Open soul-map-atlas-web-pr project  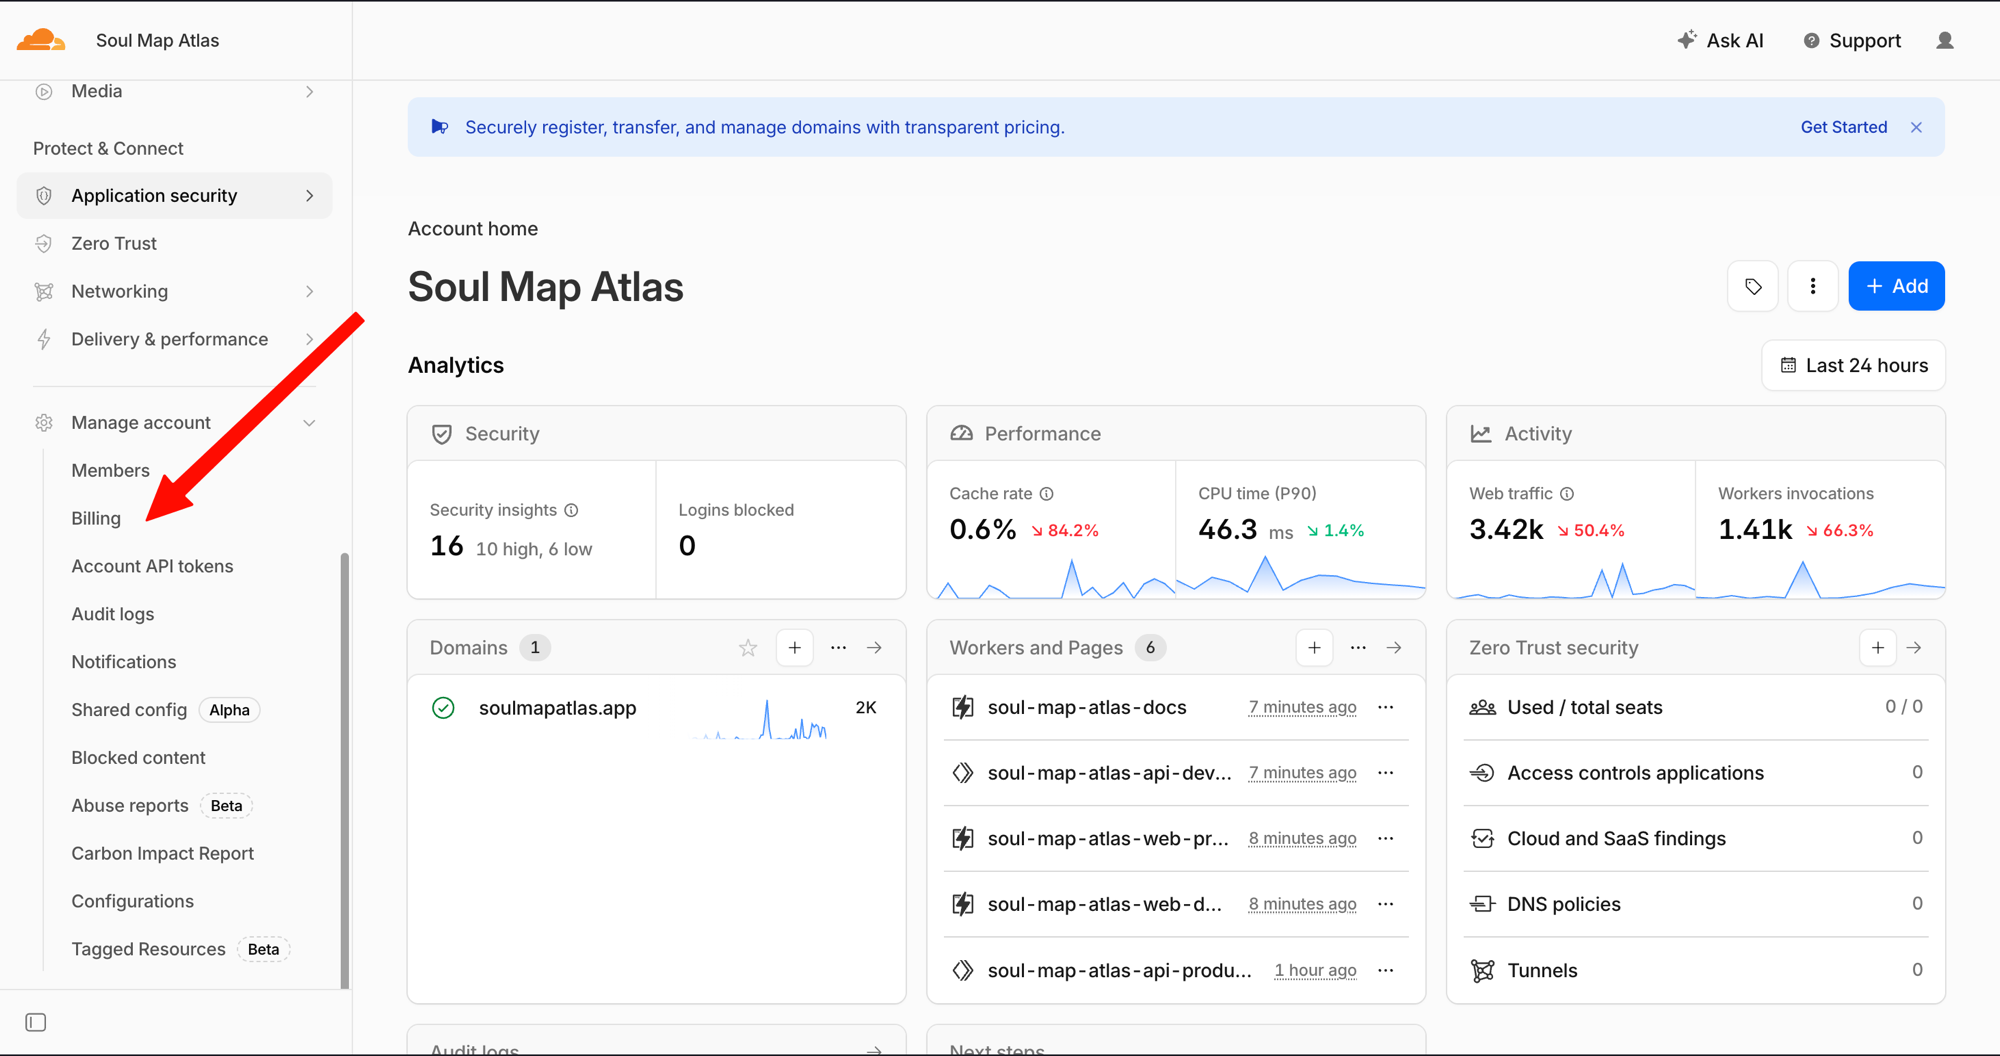1108,839
